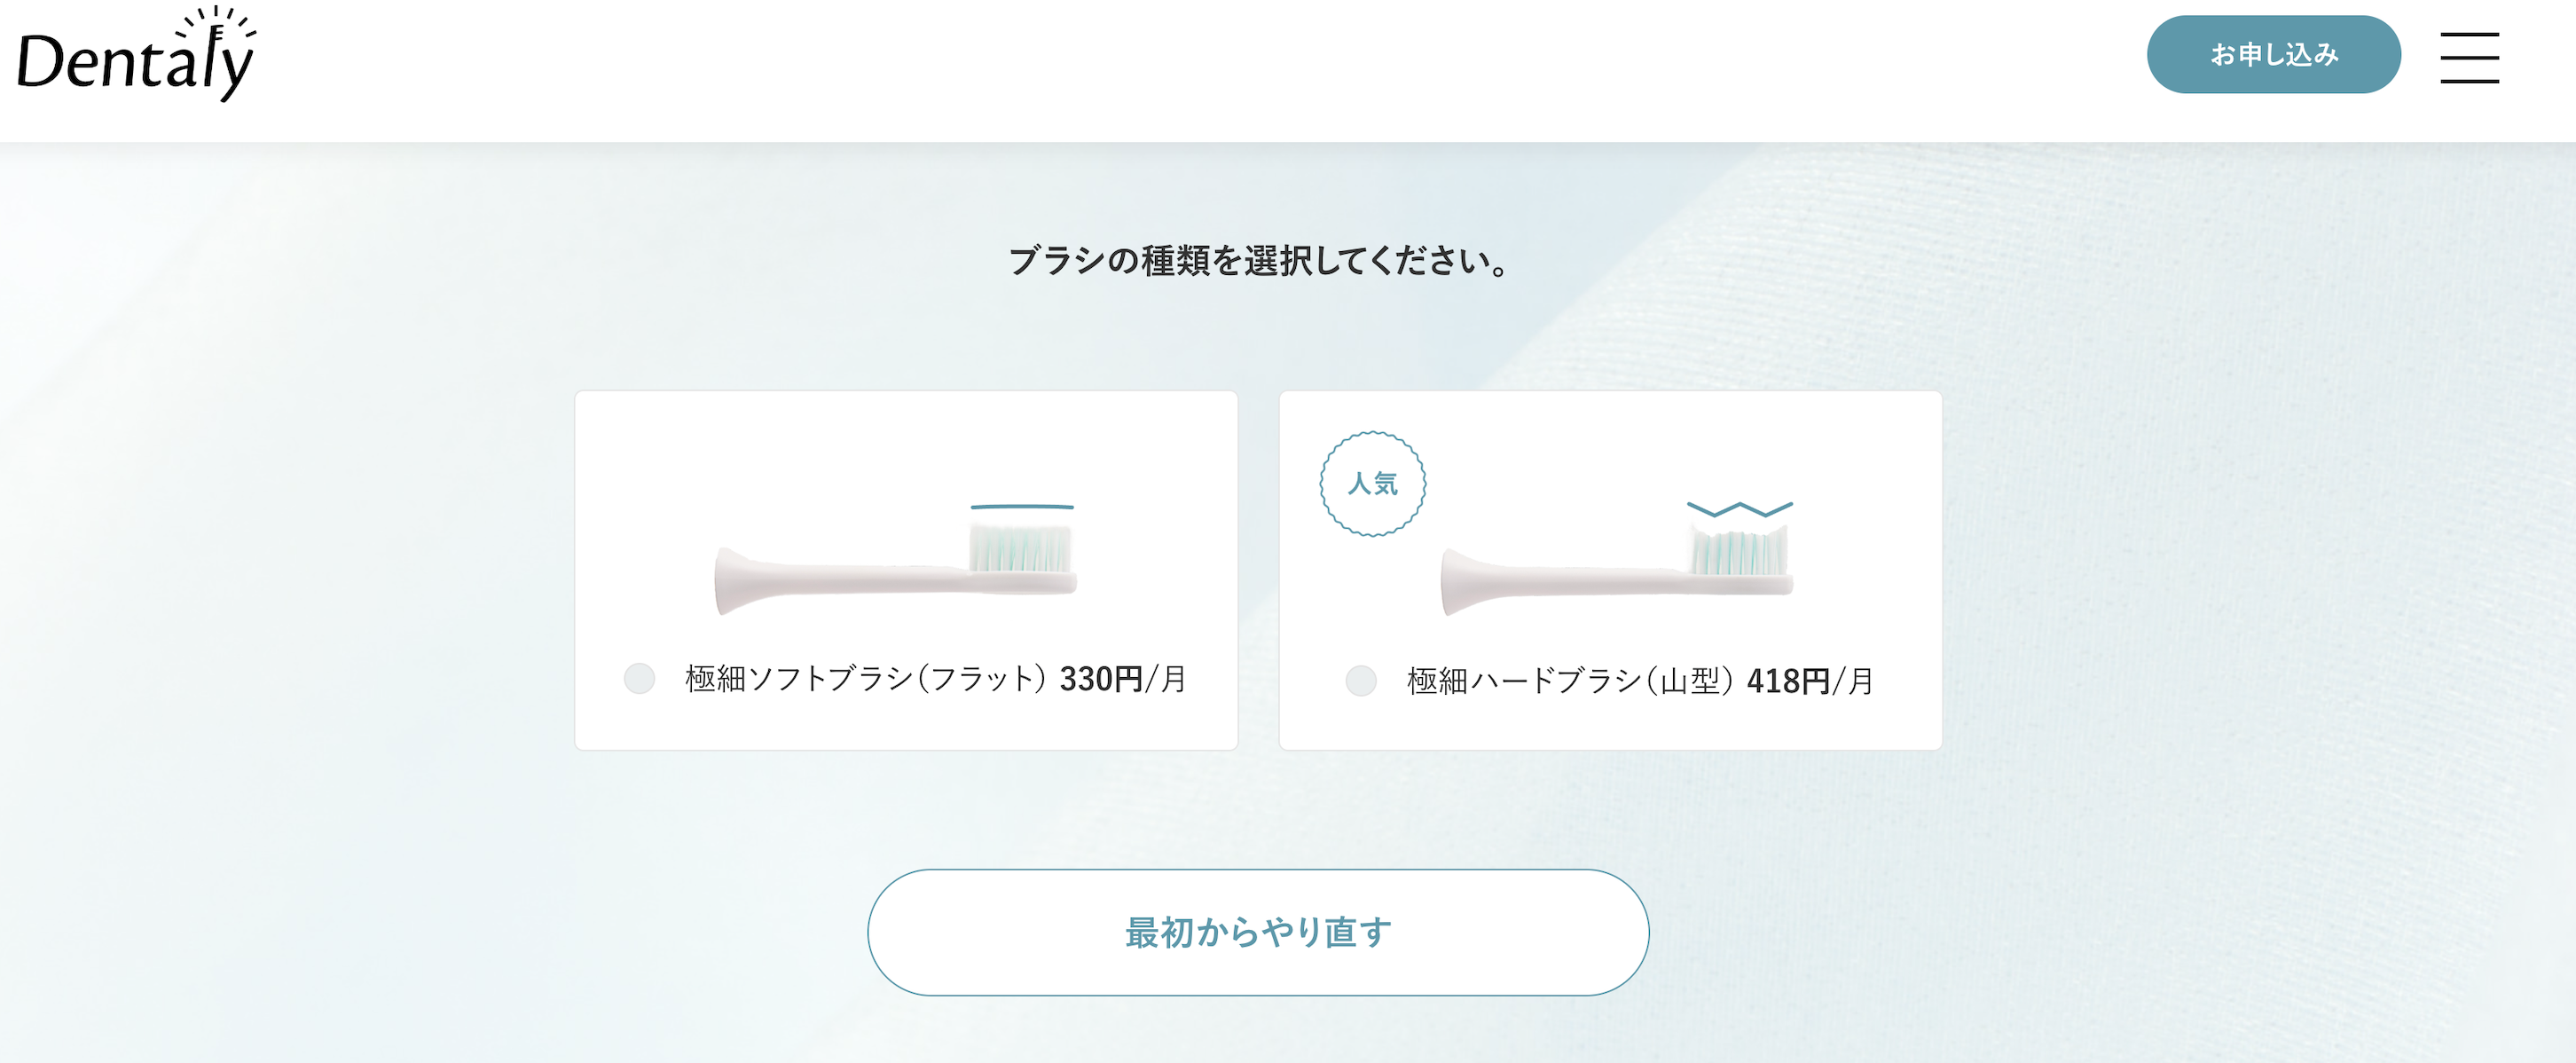2576x1063 pixels.
Task: Click the zigzag mountain-shape icon above hard brush
Action: tap(1739, 509)
